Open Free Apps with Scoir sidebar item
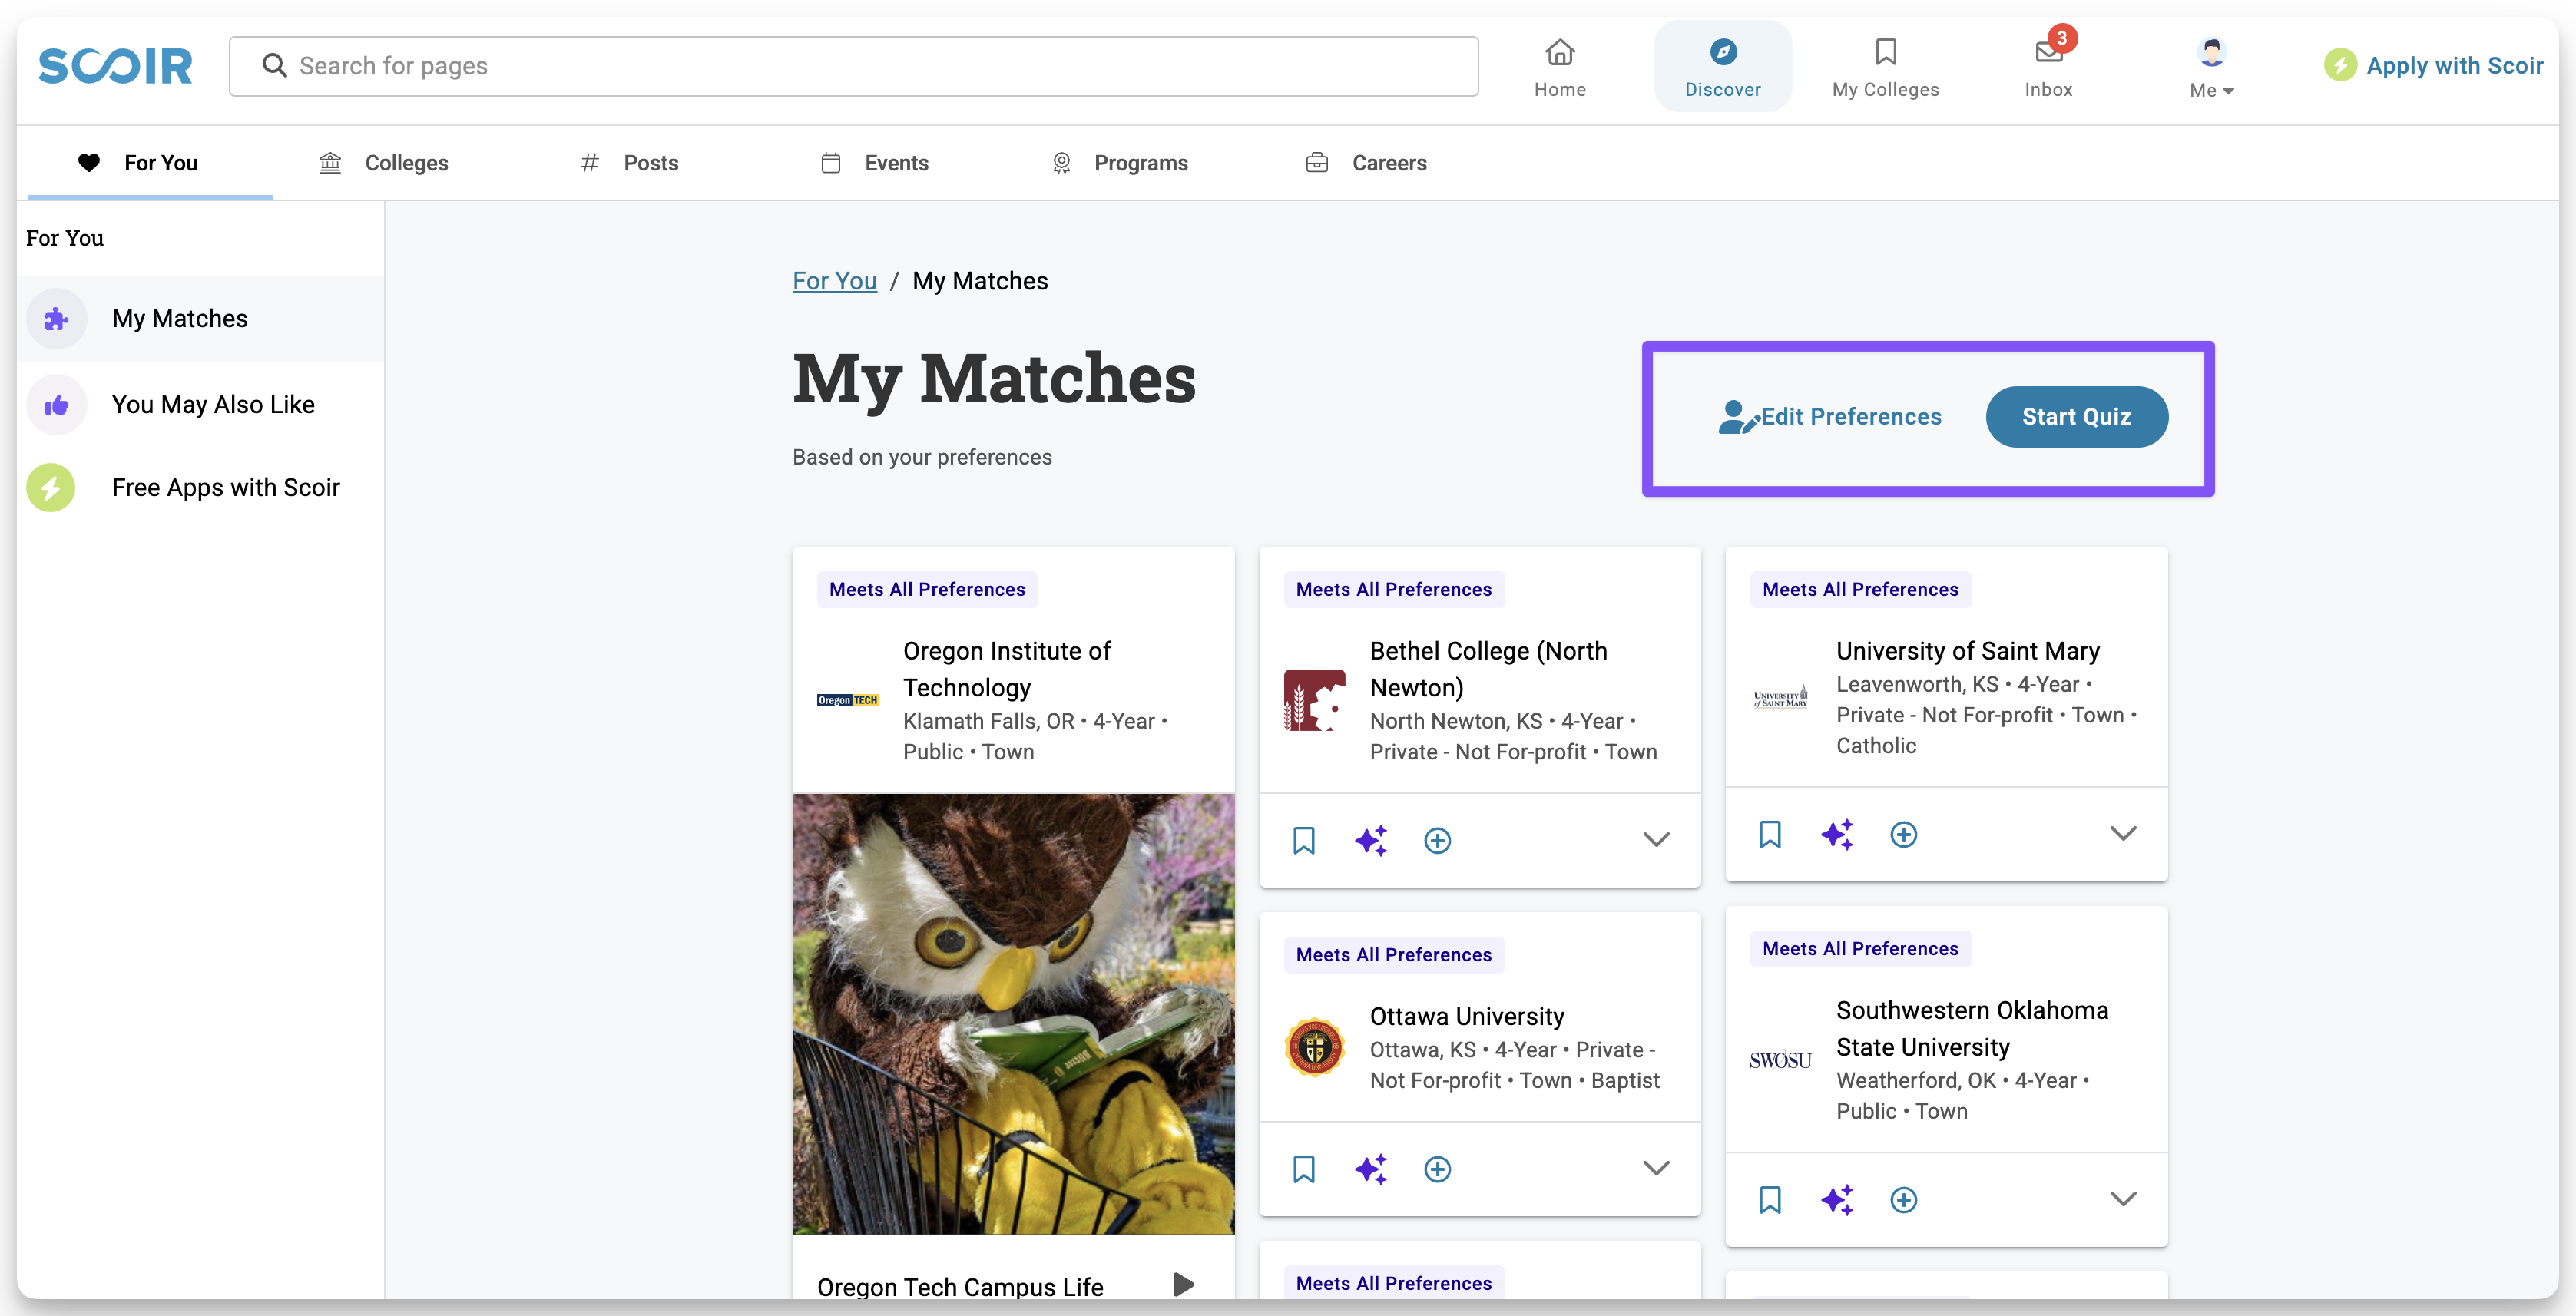 tap(201, 487)
